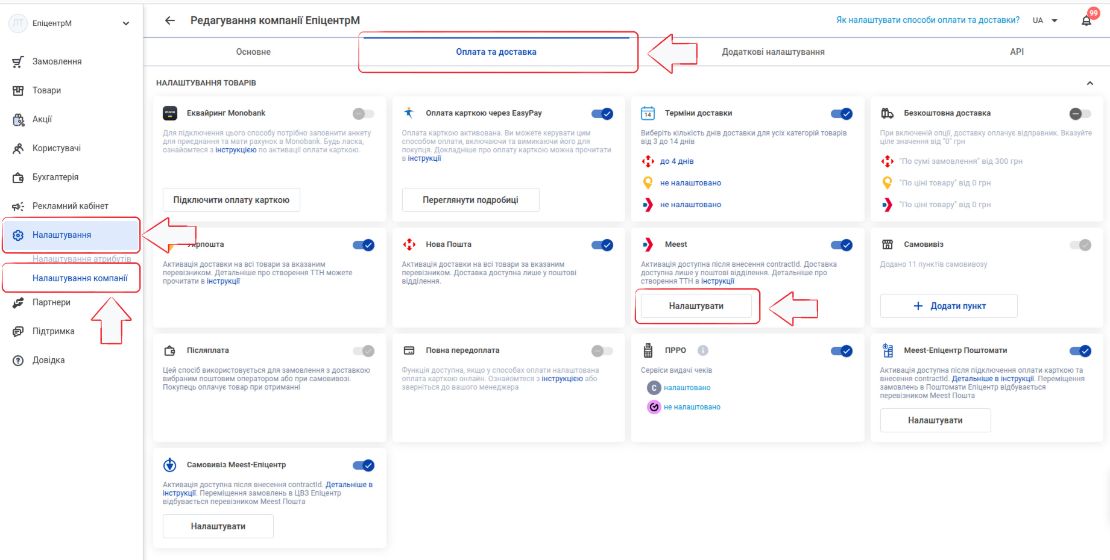Toggle the ПРРО switch
Image resolution: width=1110 pixels, height=560 pixels.
tap(842, 350)
